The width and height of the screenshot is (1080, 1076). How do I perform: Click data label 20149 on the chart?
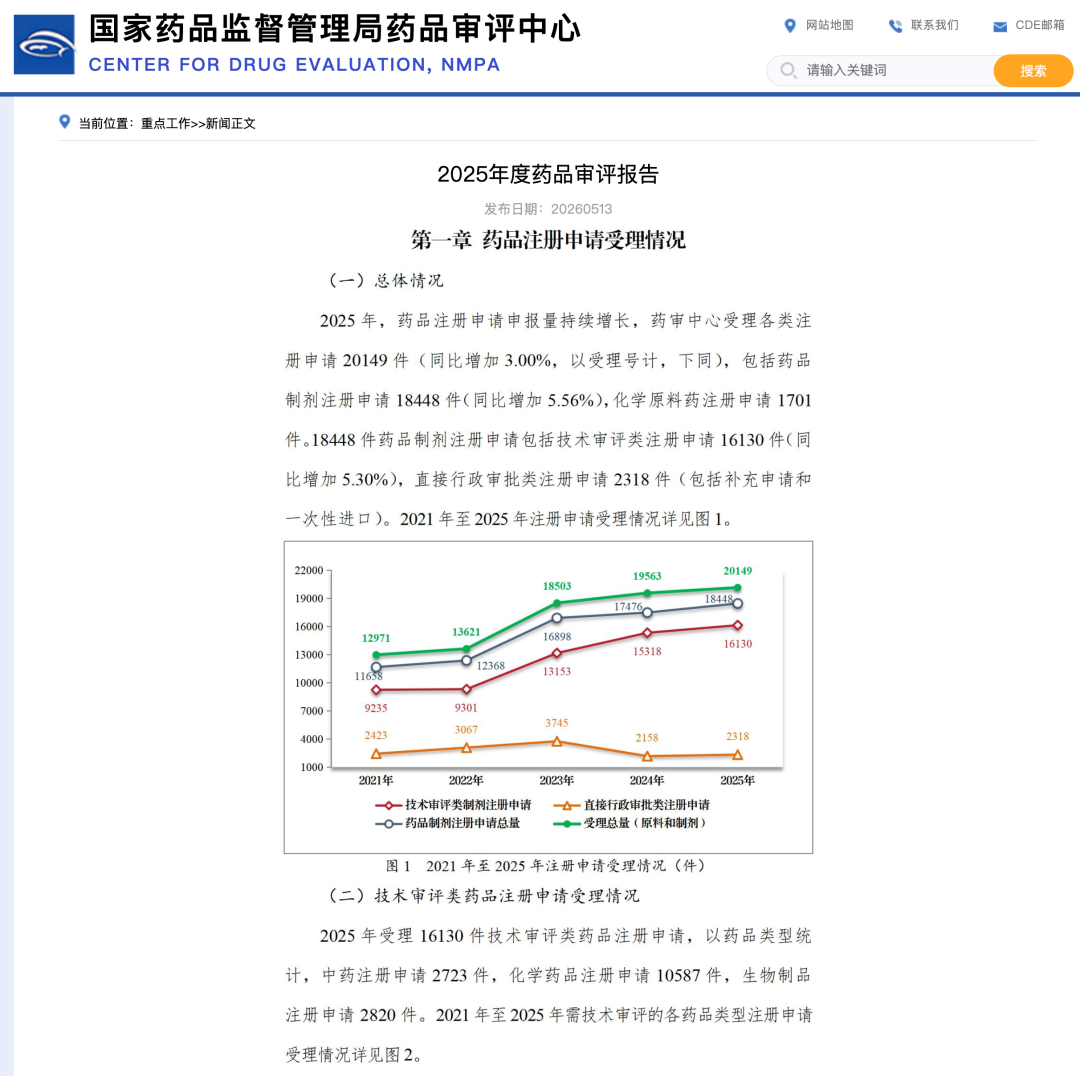[737, 571]
